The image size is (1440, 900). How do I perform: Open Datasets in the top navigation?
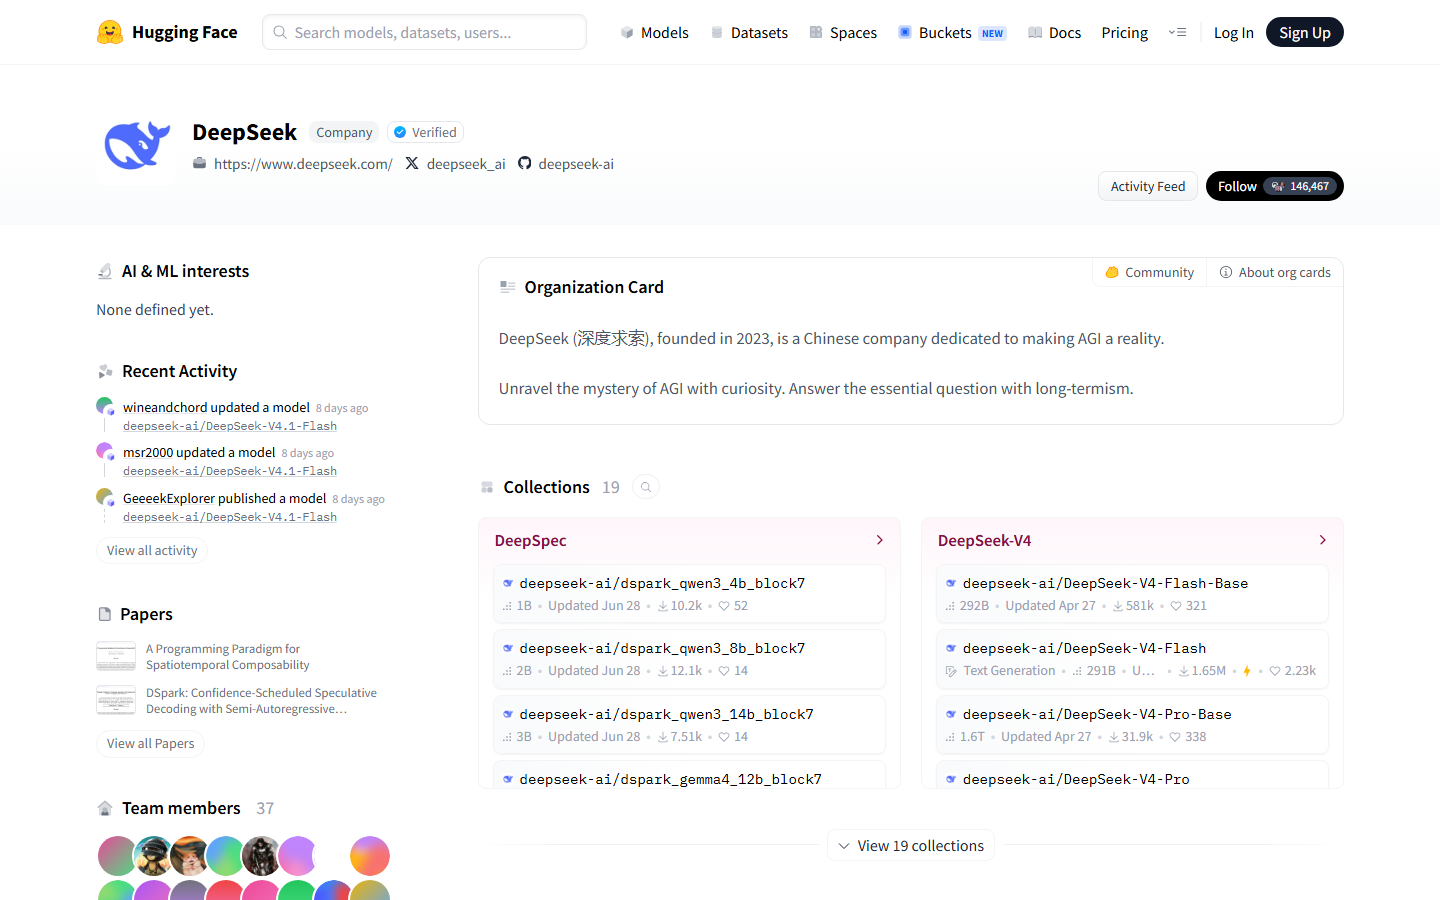pyautogui.click(x=749, y=33)
